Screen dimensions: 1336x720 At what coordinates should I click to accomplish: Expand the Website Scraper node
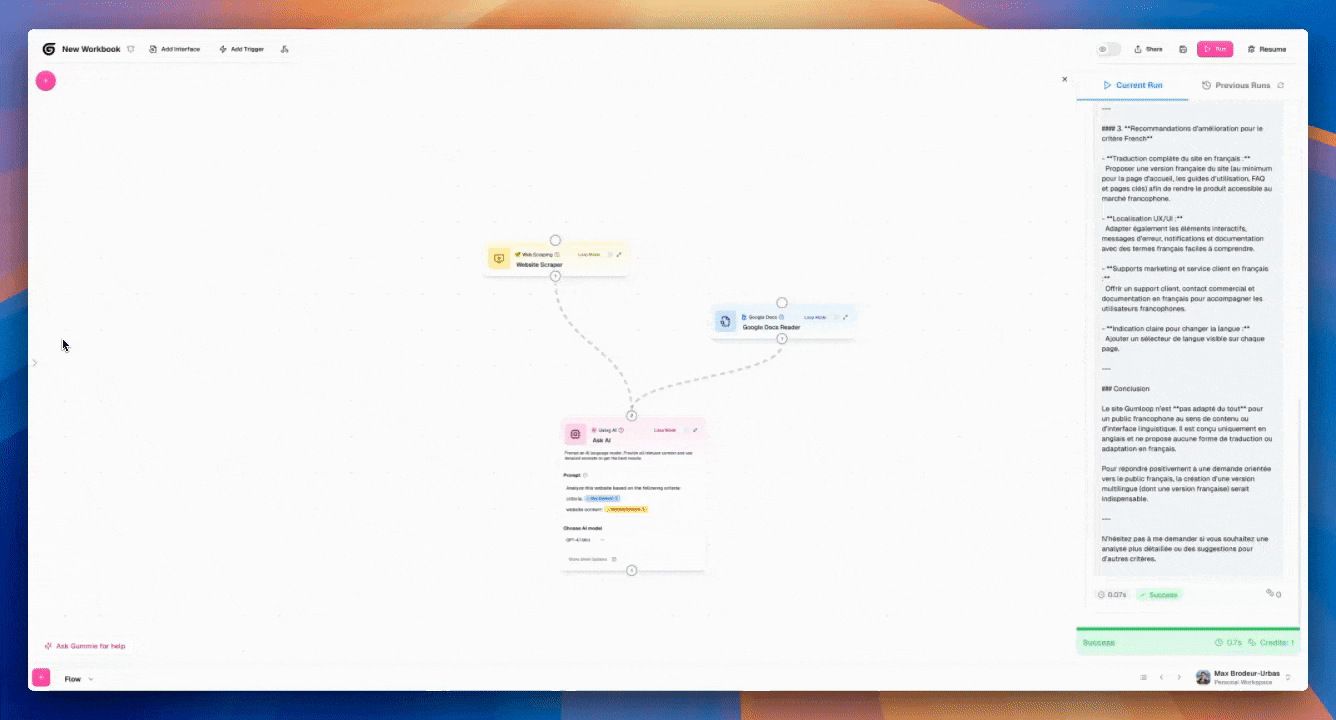[620, 254]
